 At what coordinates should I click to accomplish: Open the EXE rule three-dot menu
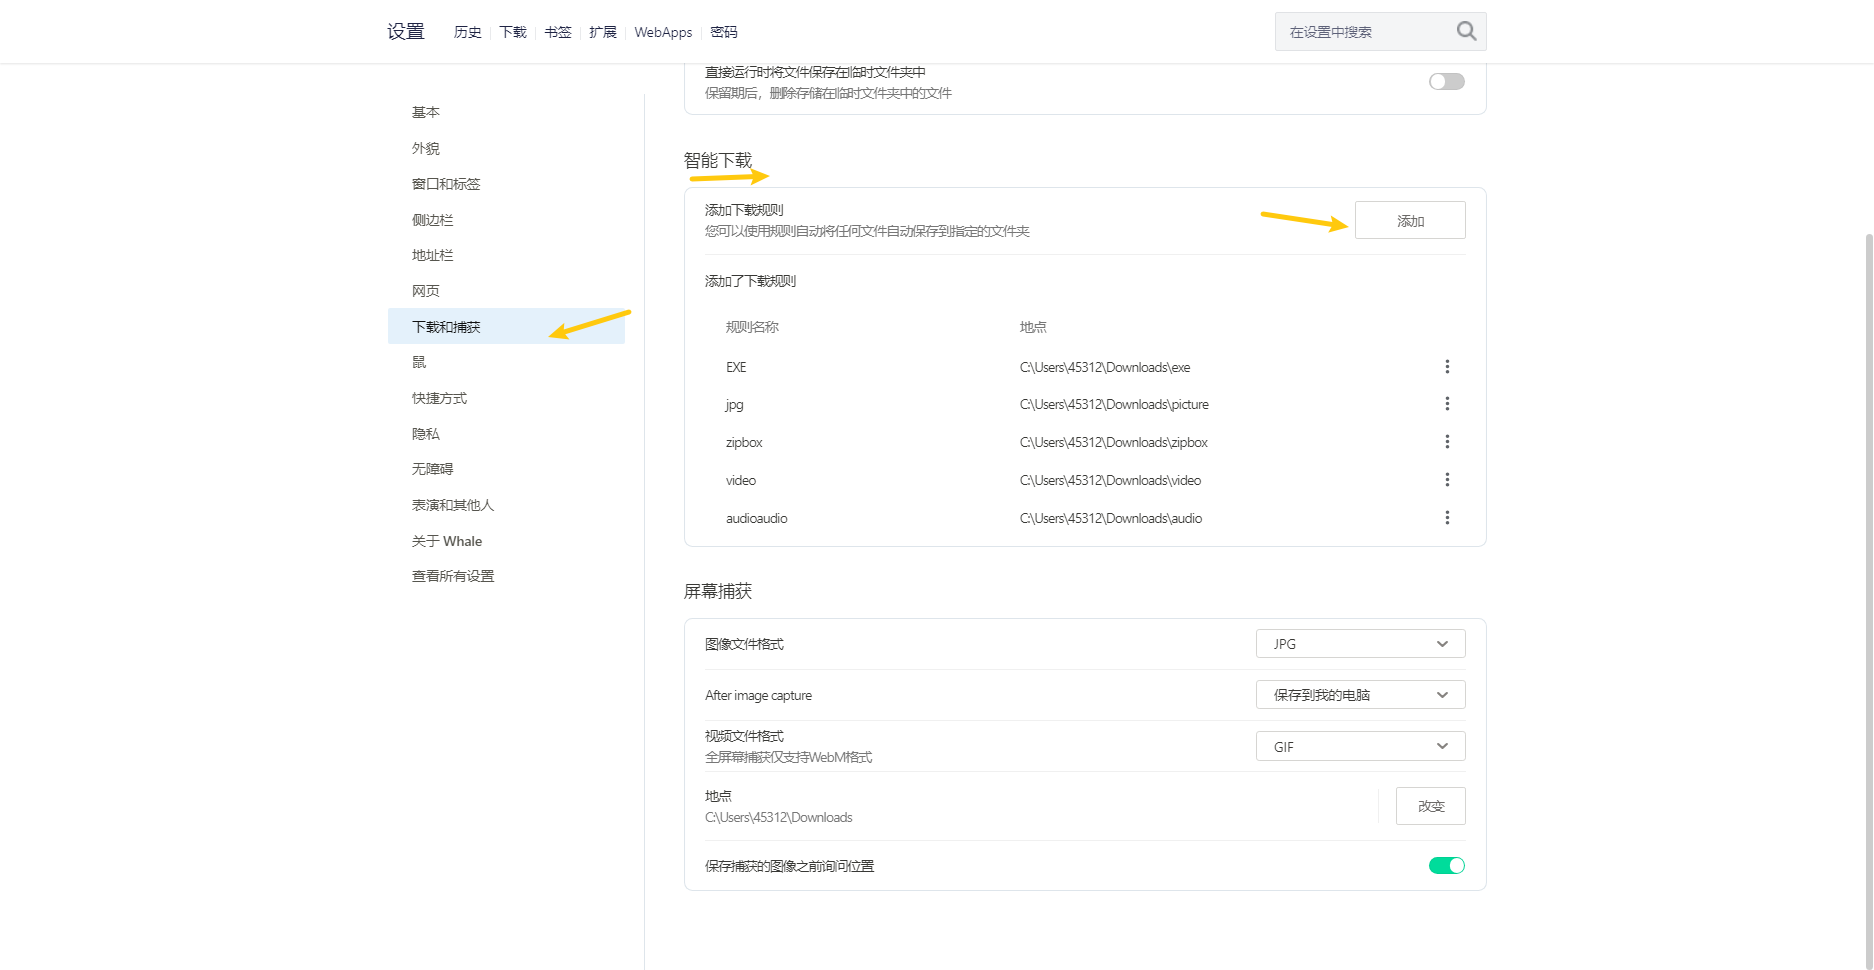[1446, 367]
